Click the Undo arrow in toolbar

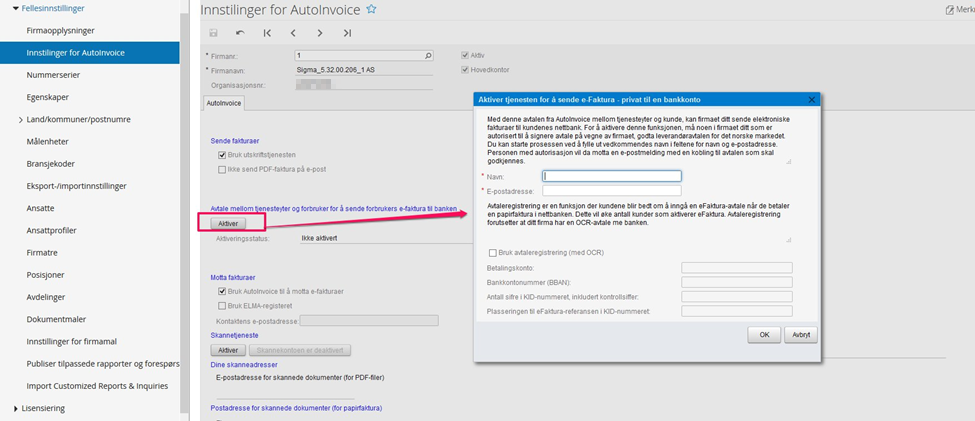(x=240, y=34)
